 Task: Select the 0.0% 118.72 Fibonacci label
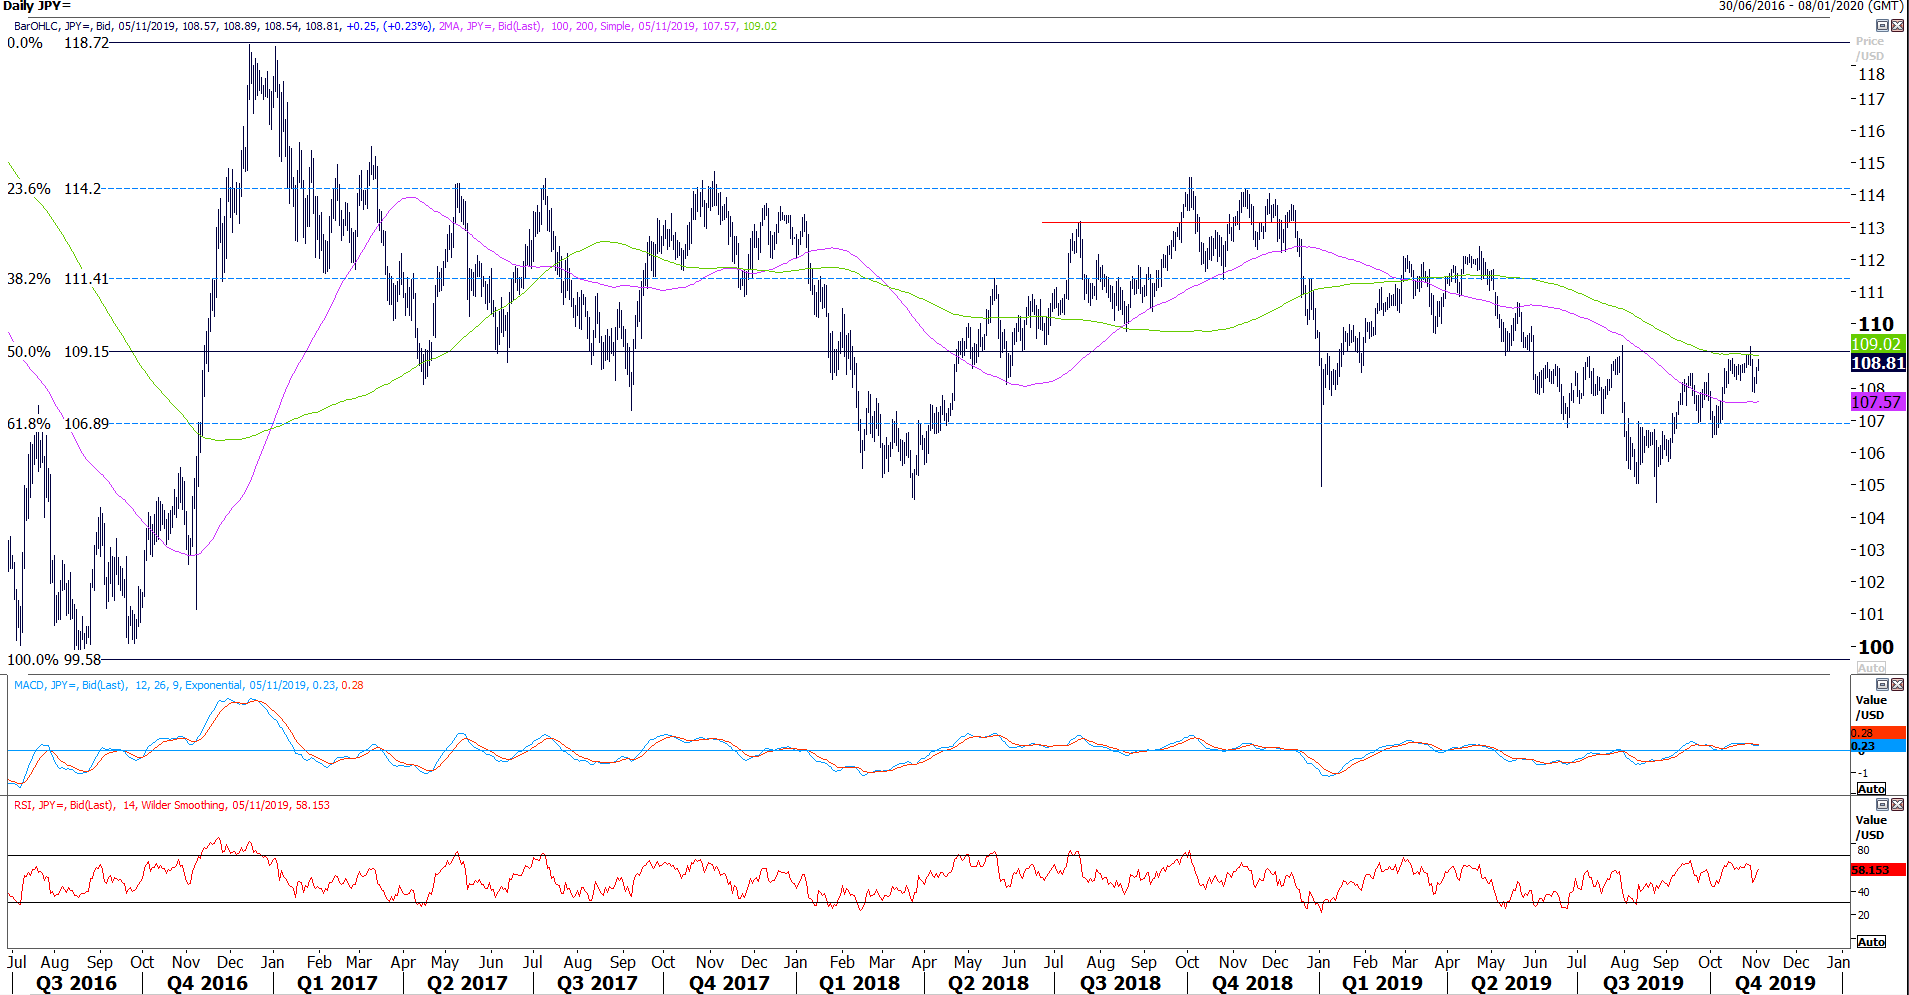click(58, 43)
